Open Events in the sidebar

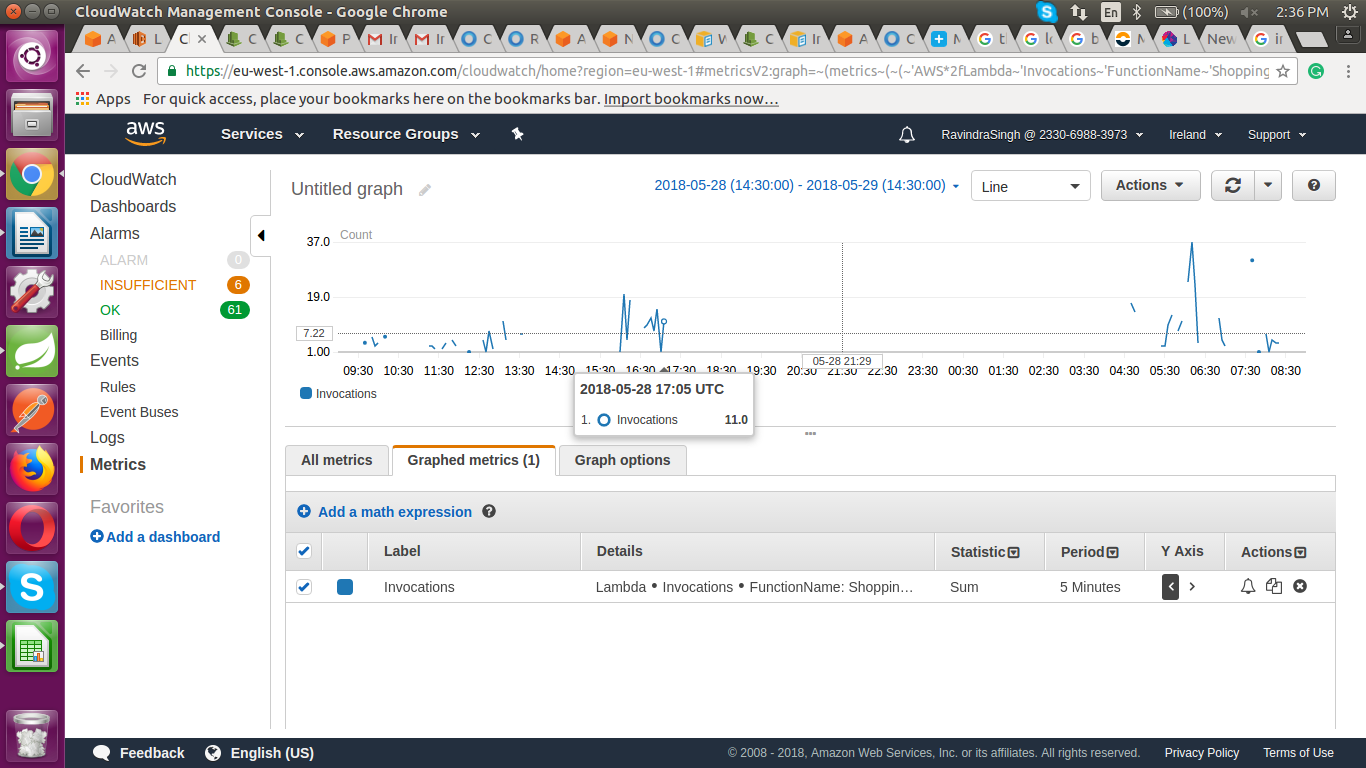(x=114, y=360)
